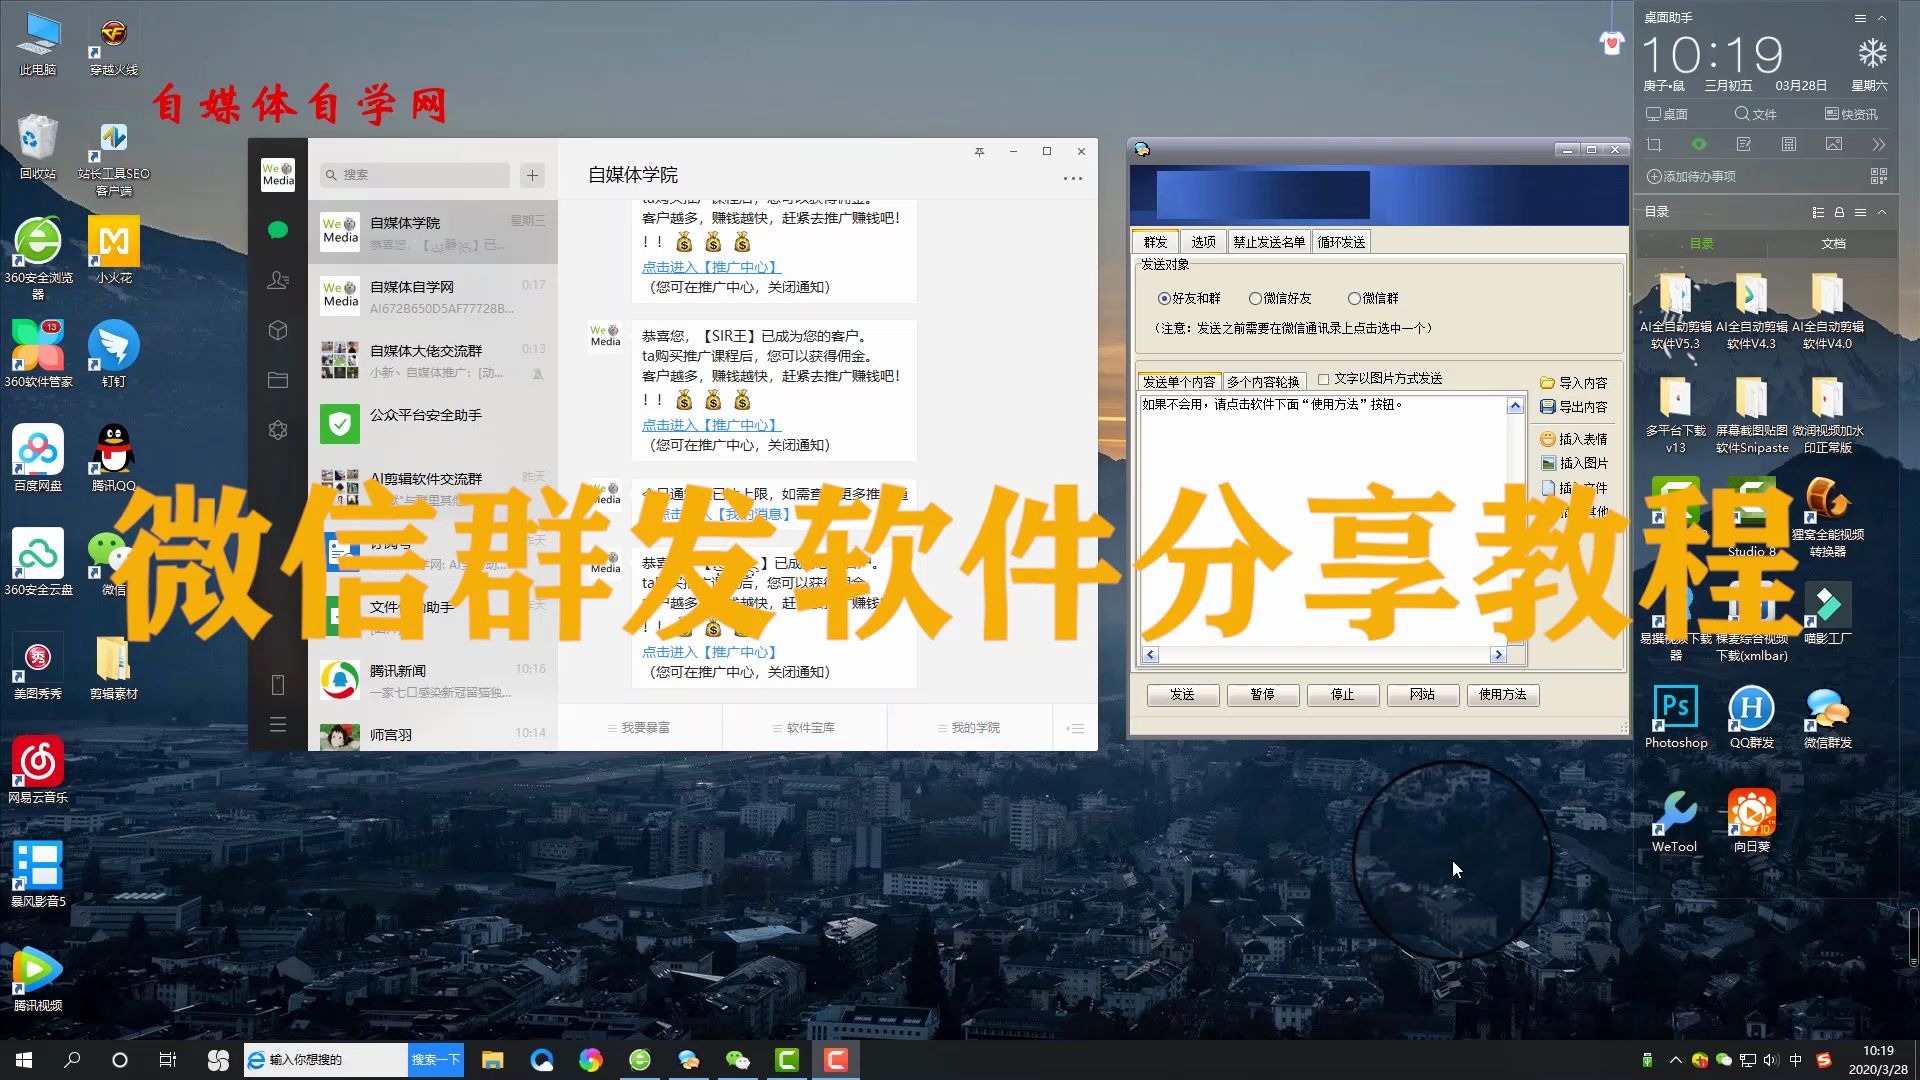Select the 微信好友 radio button
This screenshot has height=1080, width=1920.
1255,298
